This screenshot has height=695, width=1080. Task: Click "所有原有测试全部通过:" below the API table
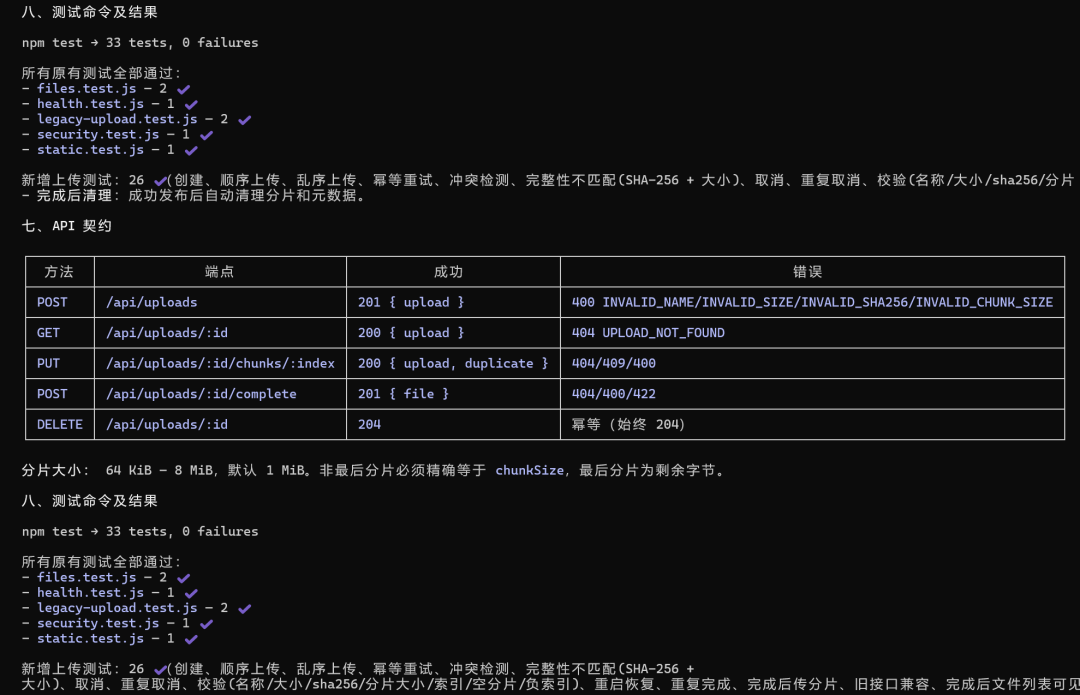(101, 562)
